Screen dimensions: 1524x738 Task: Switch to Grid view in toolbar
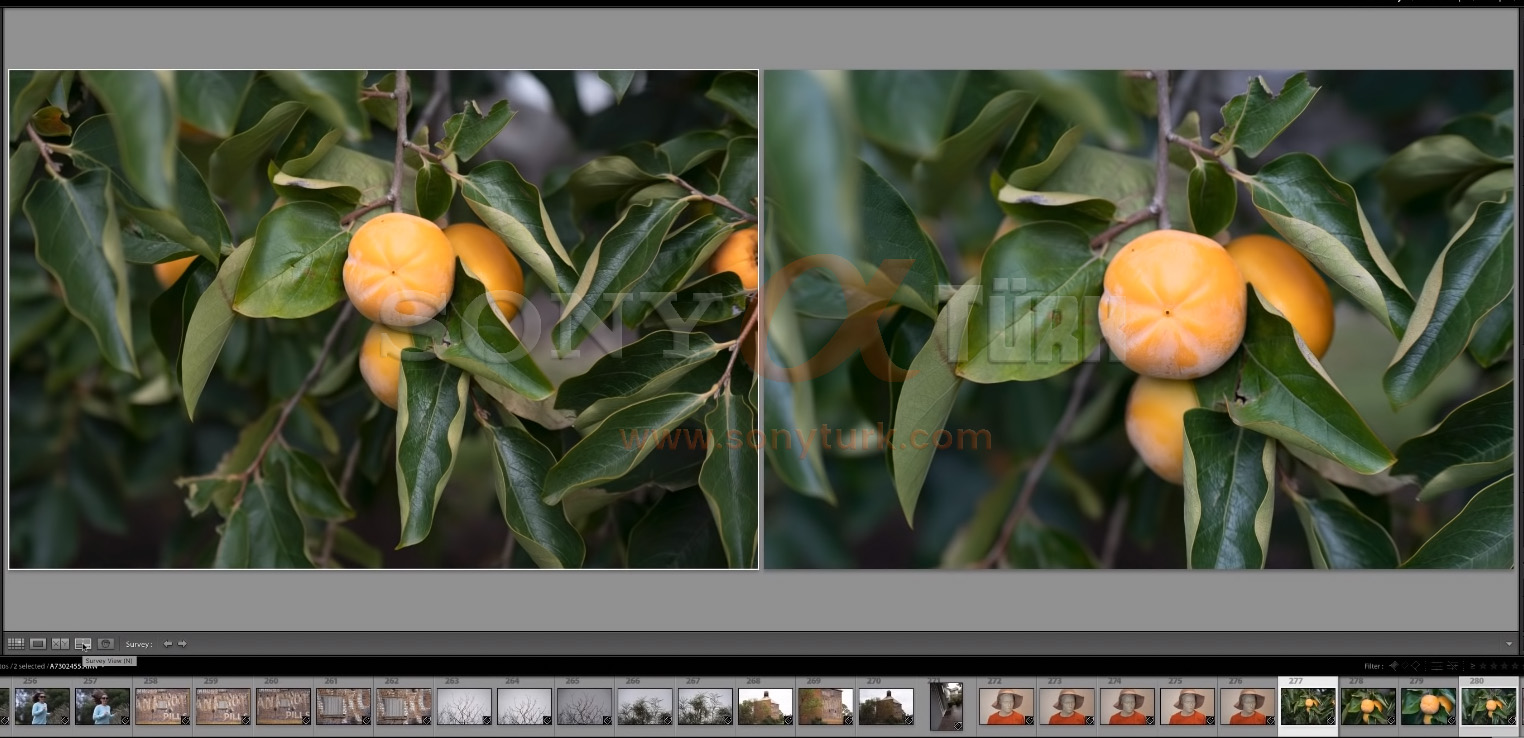point(16,644)
